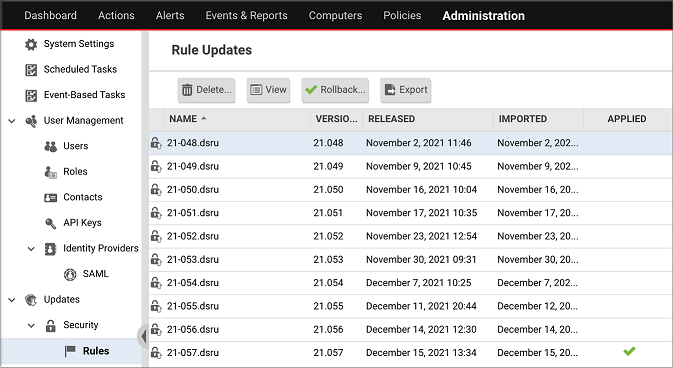
Task: Click lock icon of 21-050.dsru row
Action: [156, 189]
